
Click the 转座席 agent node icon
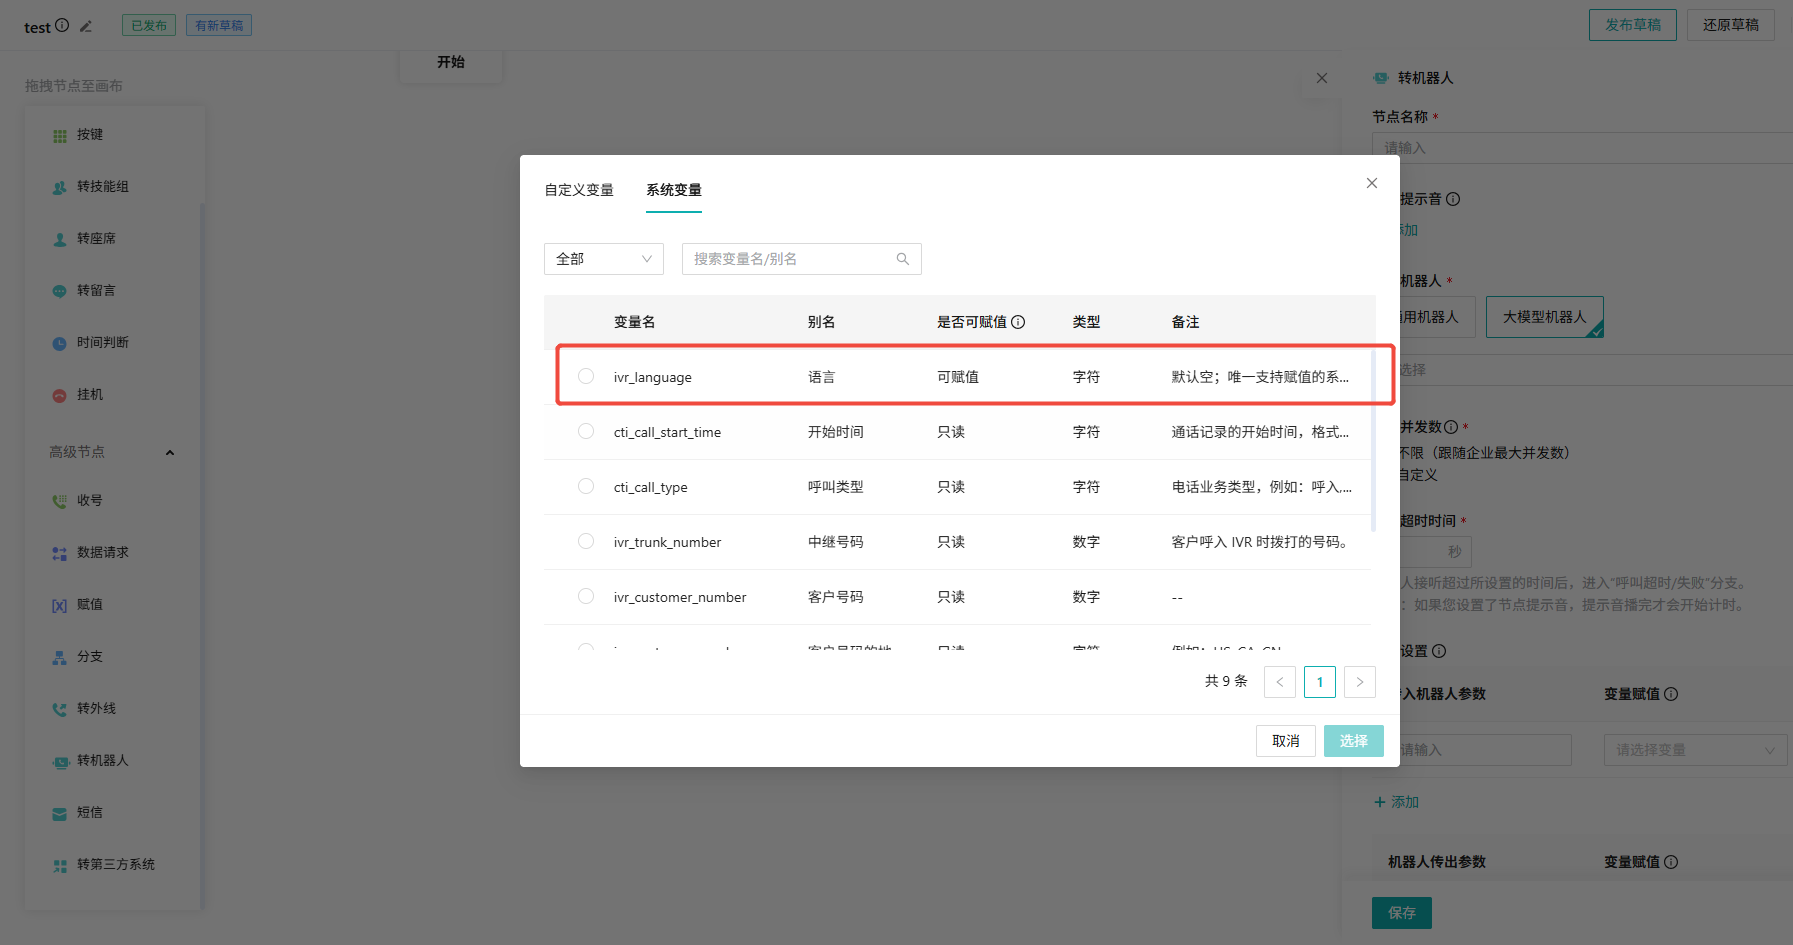coord(60,239)
